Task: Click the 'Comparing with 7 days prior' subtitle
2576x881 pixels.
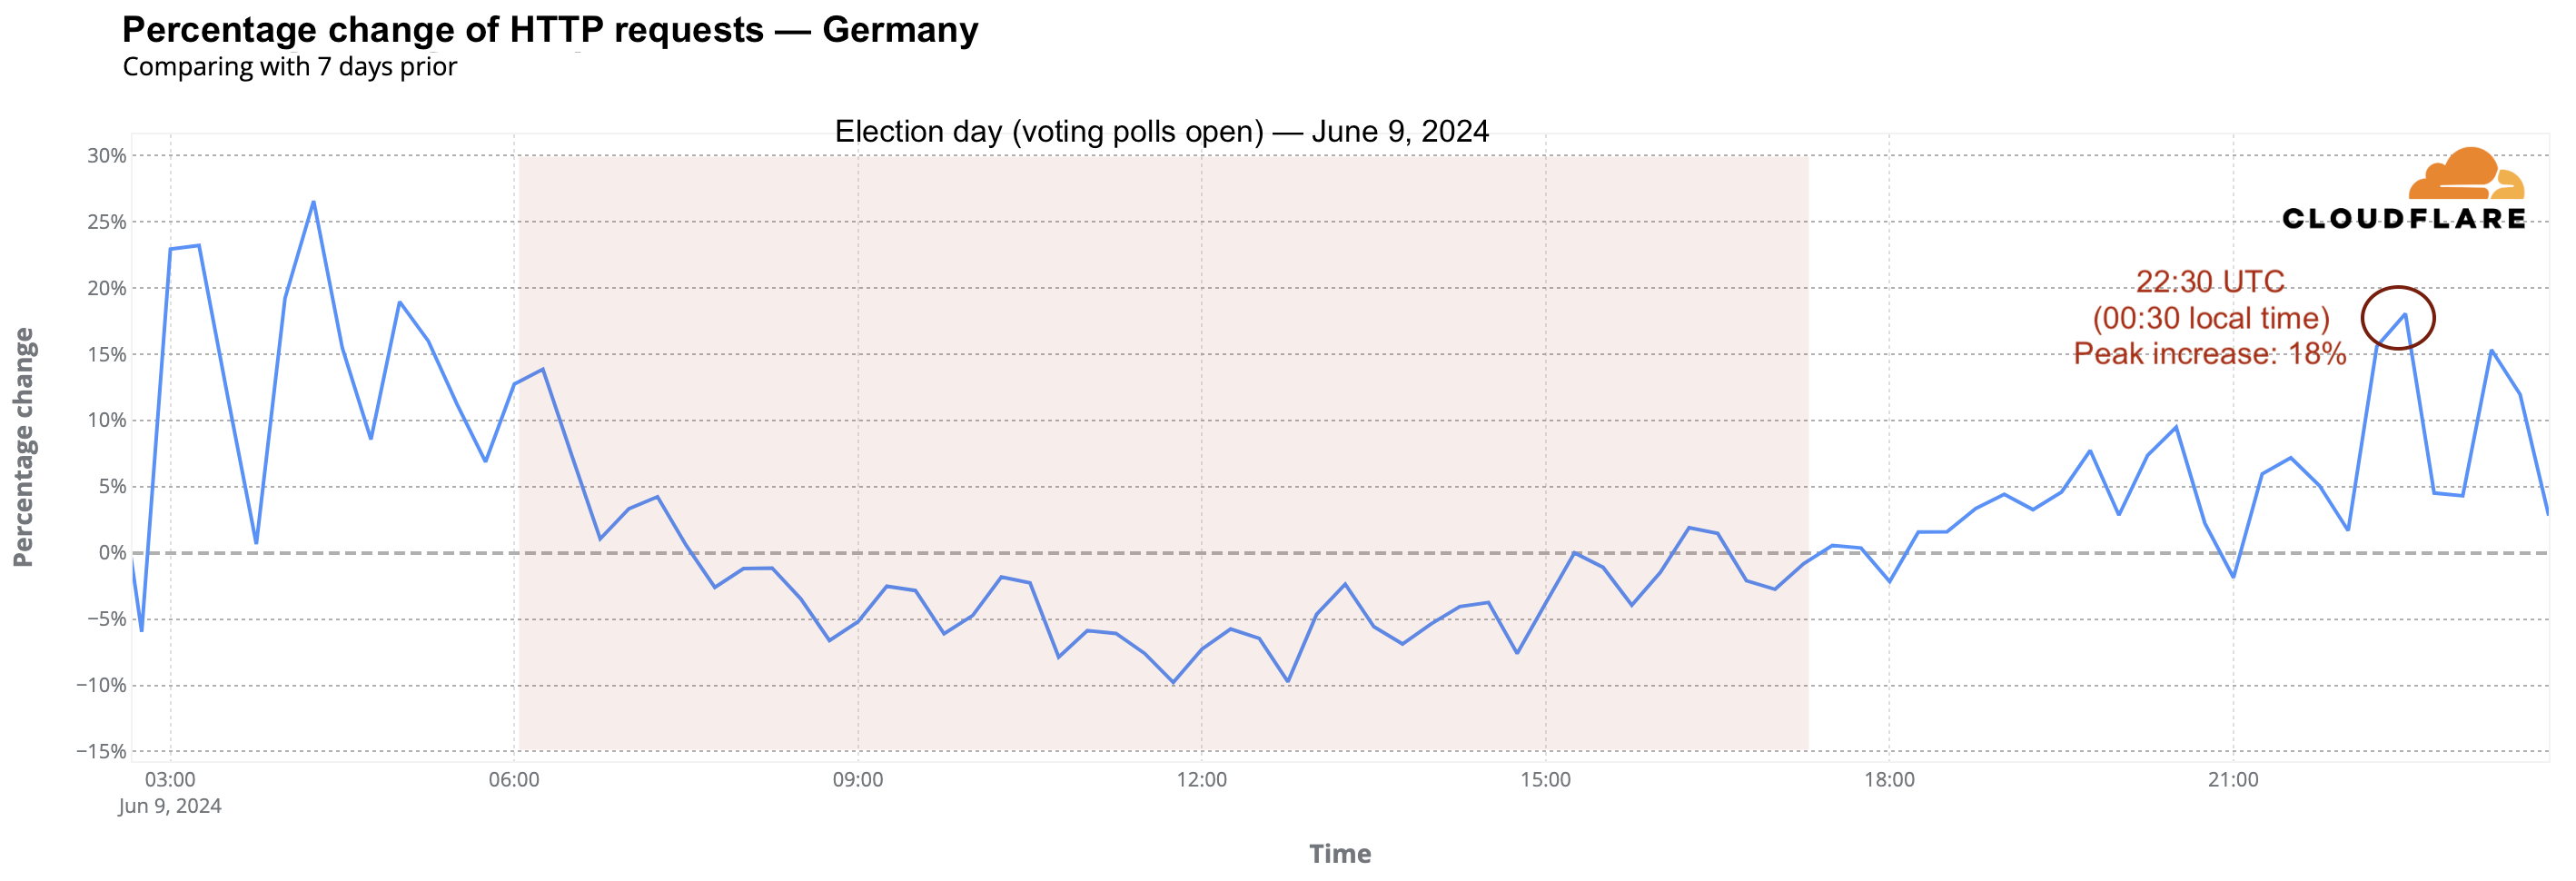Action: click(x=290, y=67)
